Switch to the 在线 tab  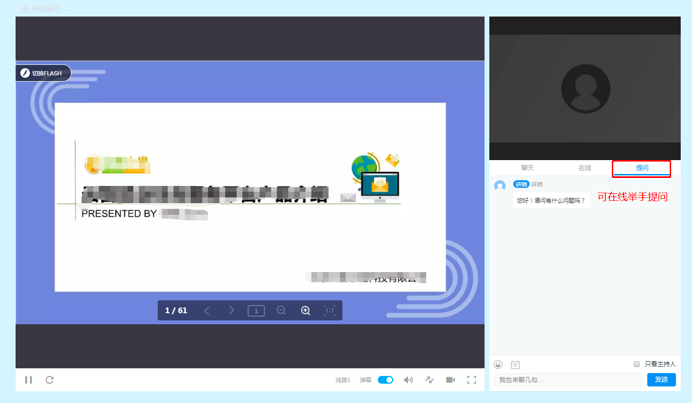coord(585,168)
